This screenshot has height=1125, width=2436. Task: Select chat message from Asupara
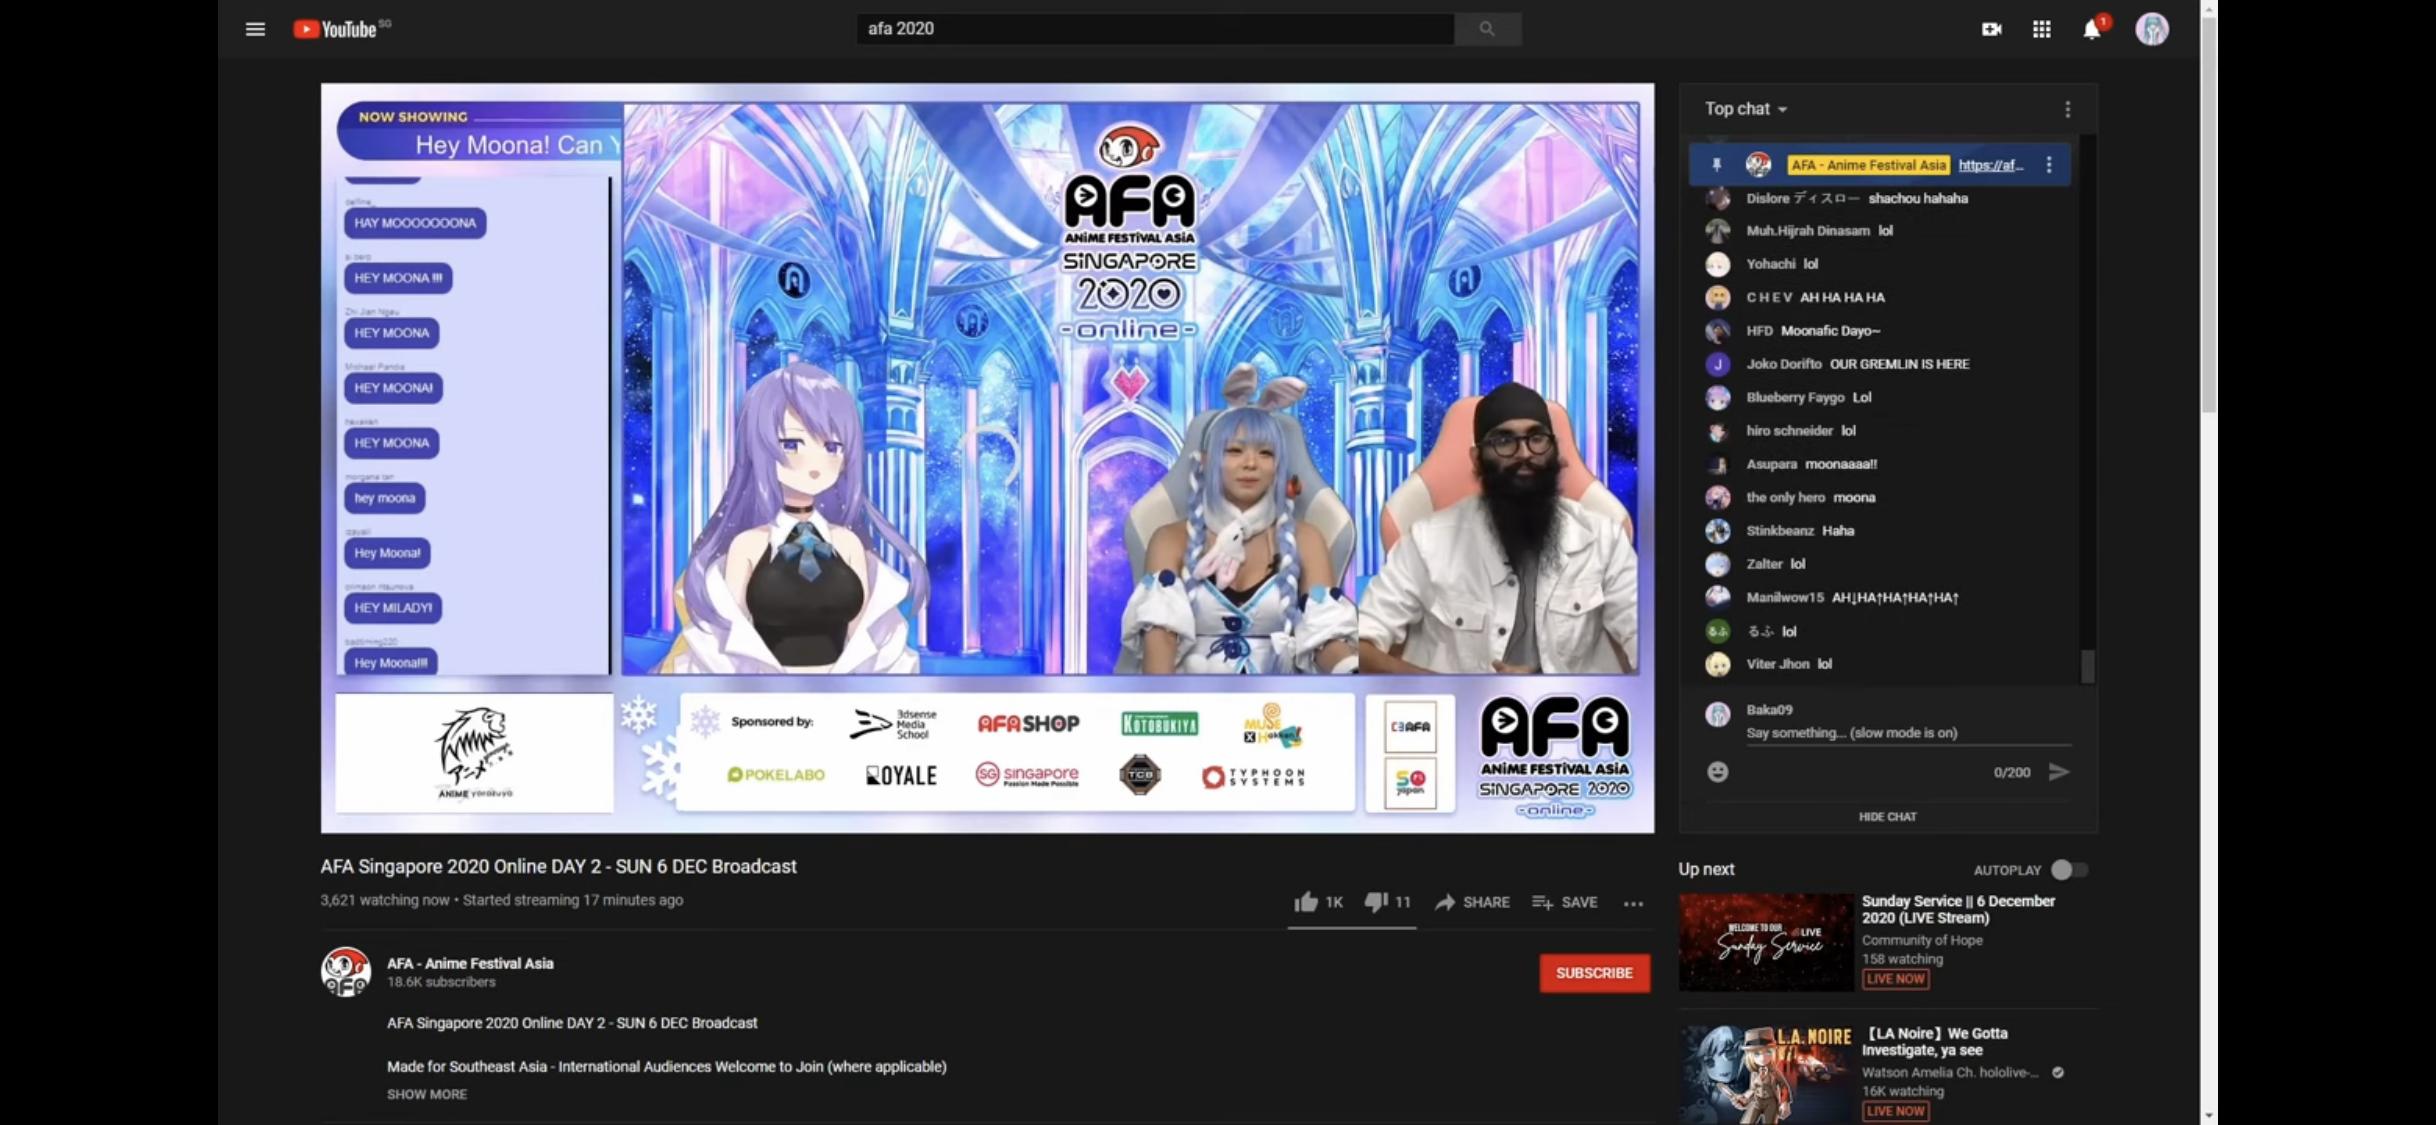click(1811, 464)
